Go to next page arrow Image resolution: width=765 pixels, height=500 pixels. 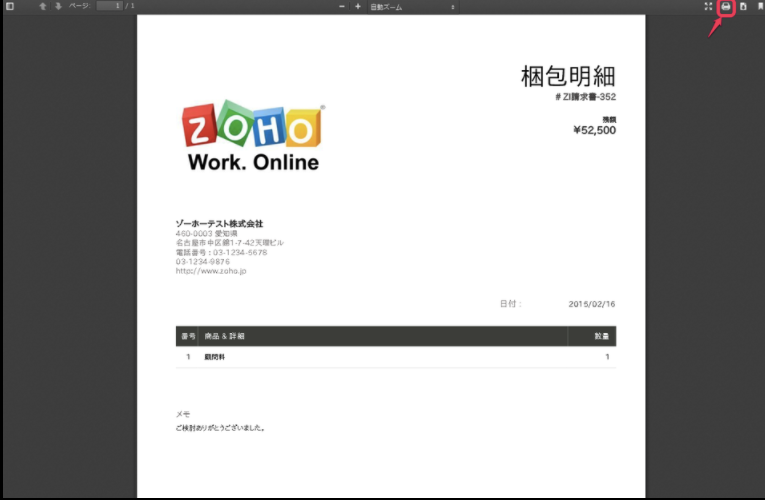pos(58,6)
